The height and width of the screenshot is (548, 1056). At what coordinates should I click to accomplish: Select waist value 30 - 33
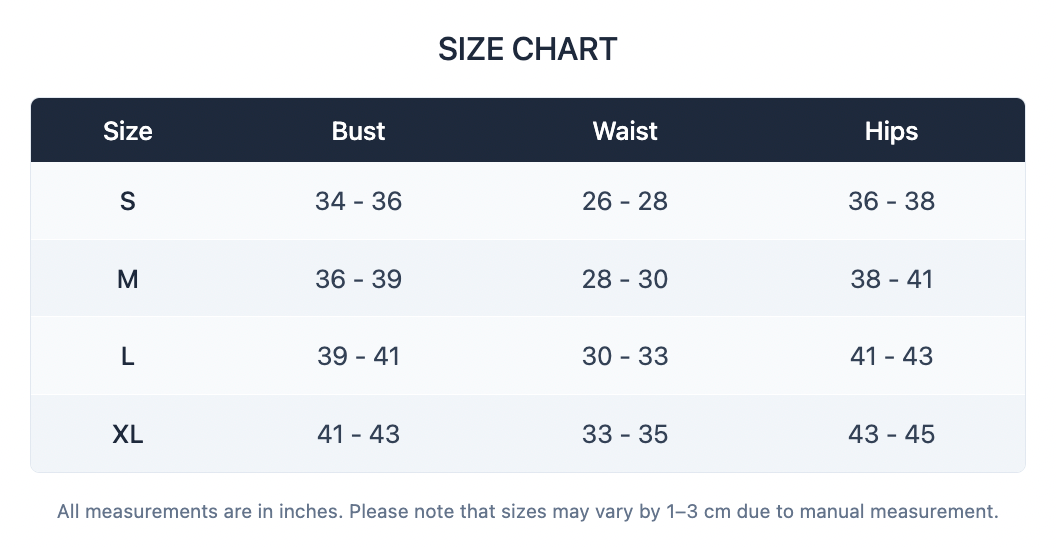click(x=625, y=356)
